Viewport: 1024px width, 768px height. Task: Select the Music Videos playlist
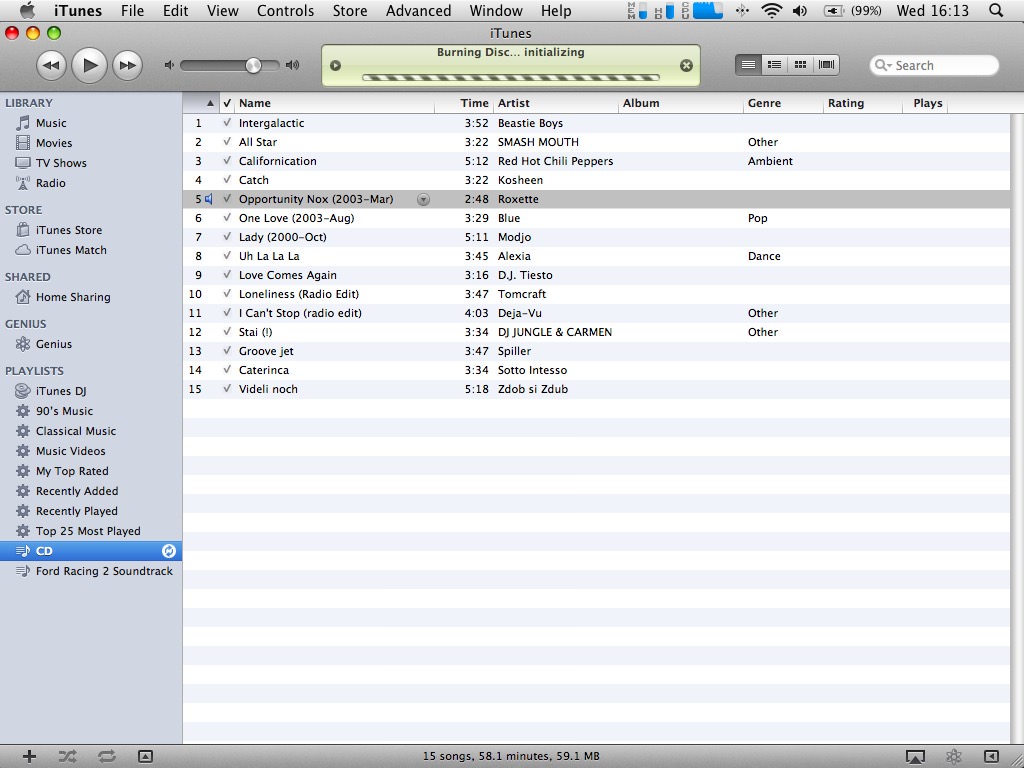coord(71,451)
